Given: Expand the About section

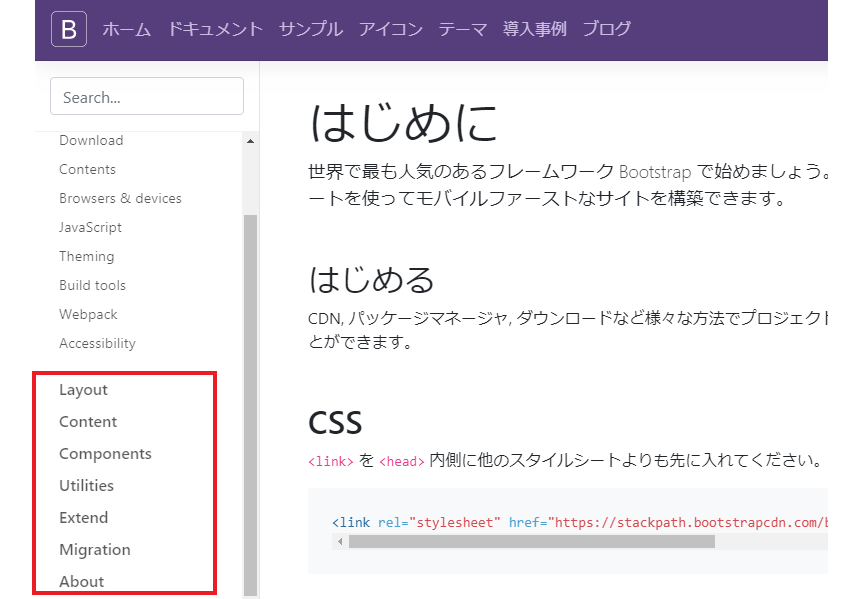Looking at the screenshot, I should [x=81, y=581].
